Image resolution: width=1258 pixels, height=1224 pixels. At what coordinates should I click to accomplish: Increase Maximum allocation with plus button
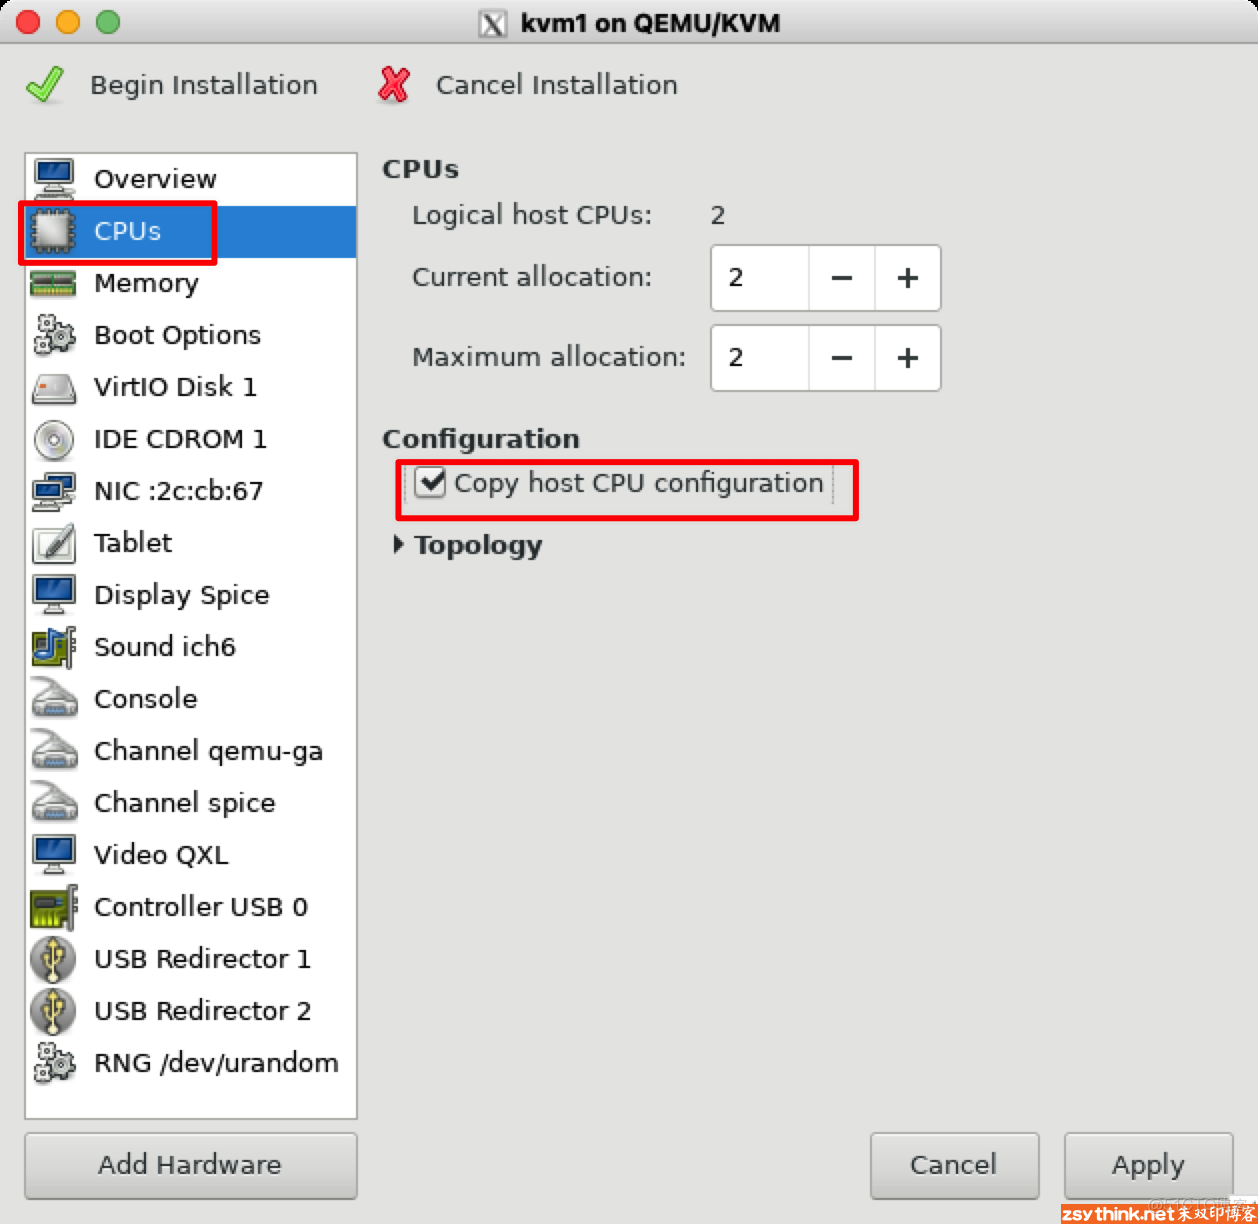[x=907, y=358]
